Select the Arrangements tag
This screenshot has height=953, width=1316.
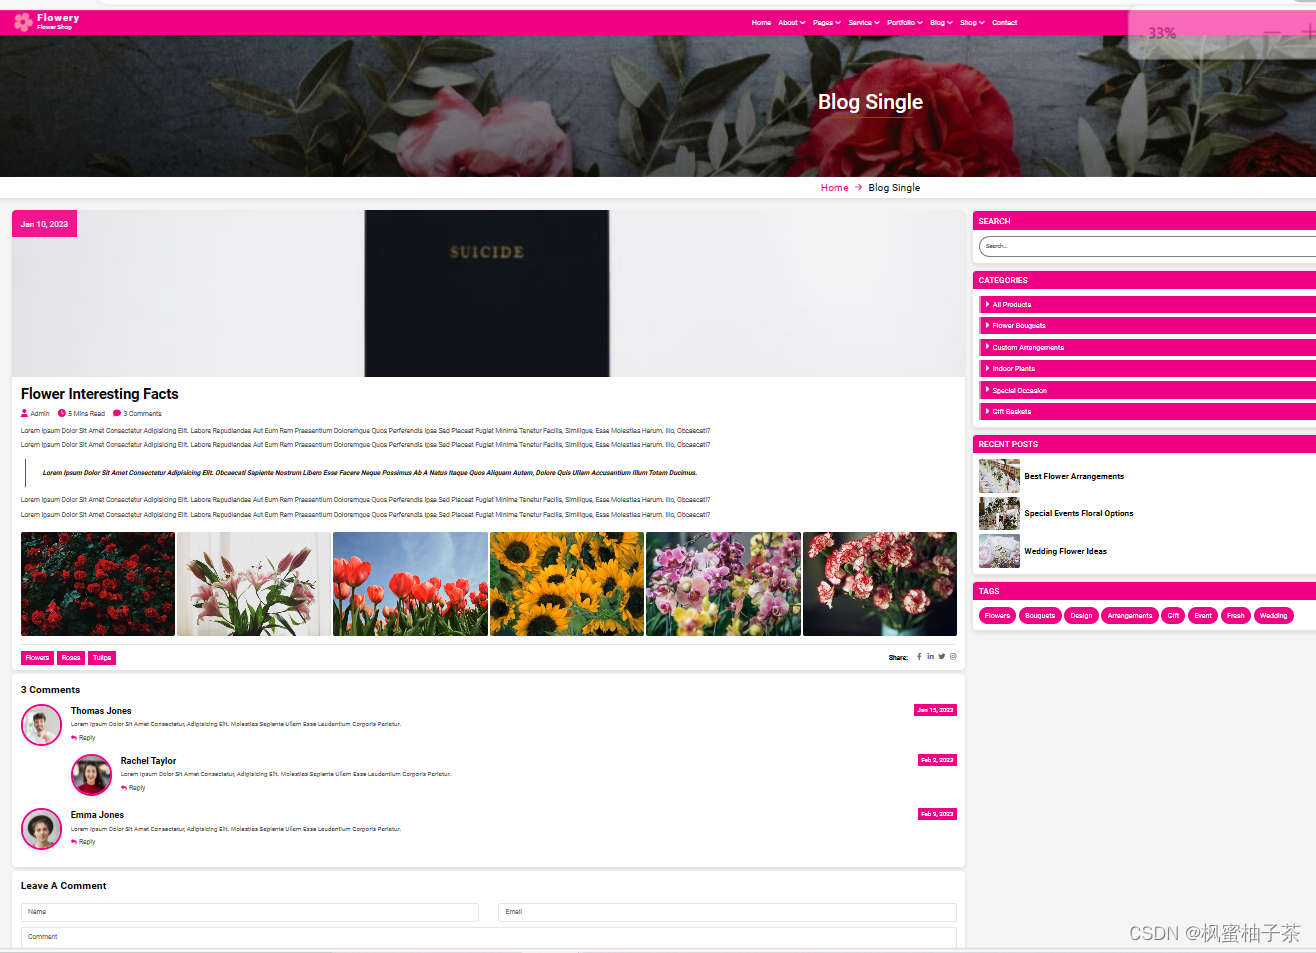[1130, 616]
